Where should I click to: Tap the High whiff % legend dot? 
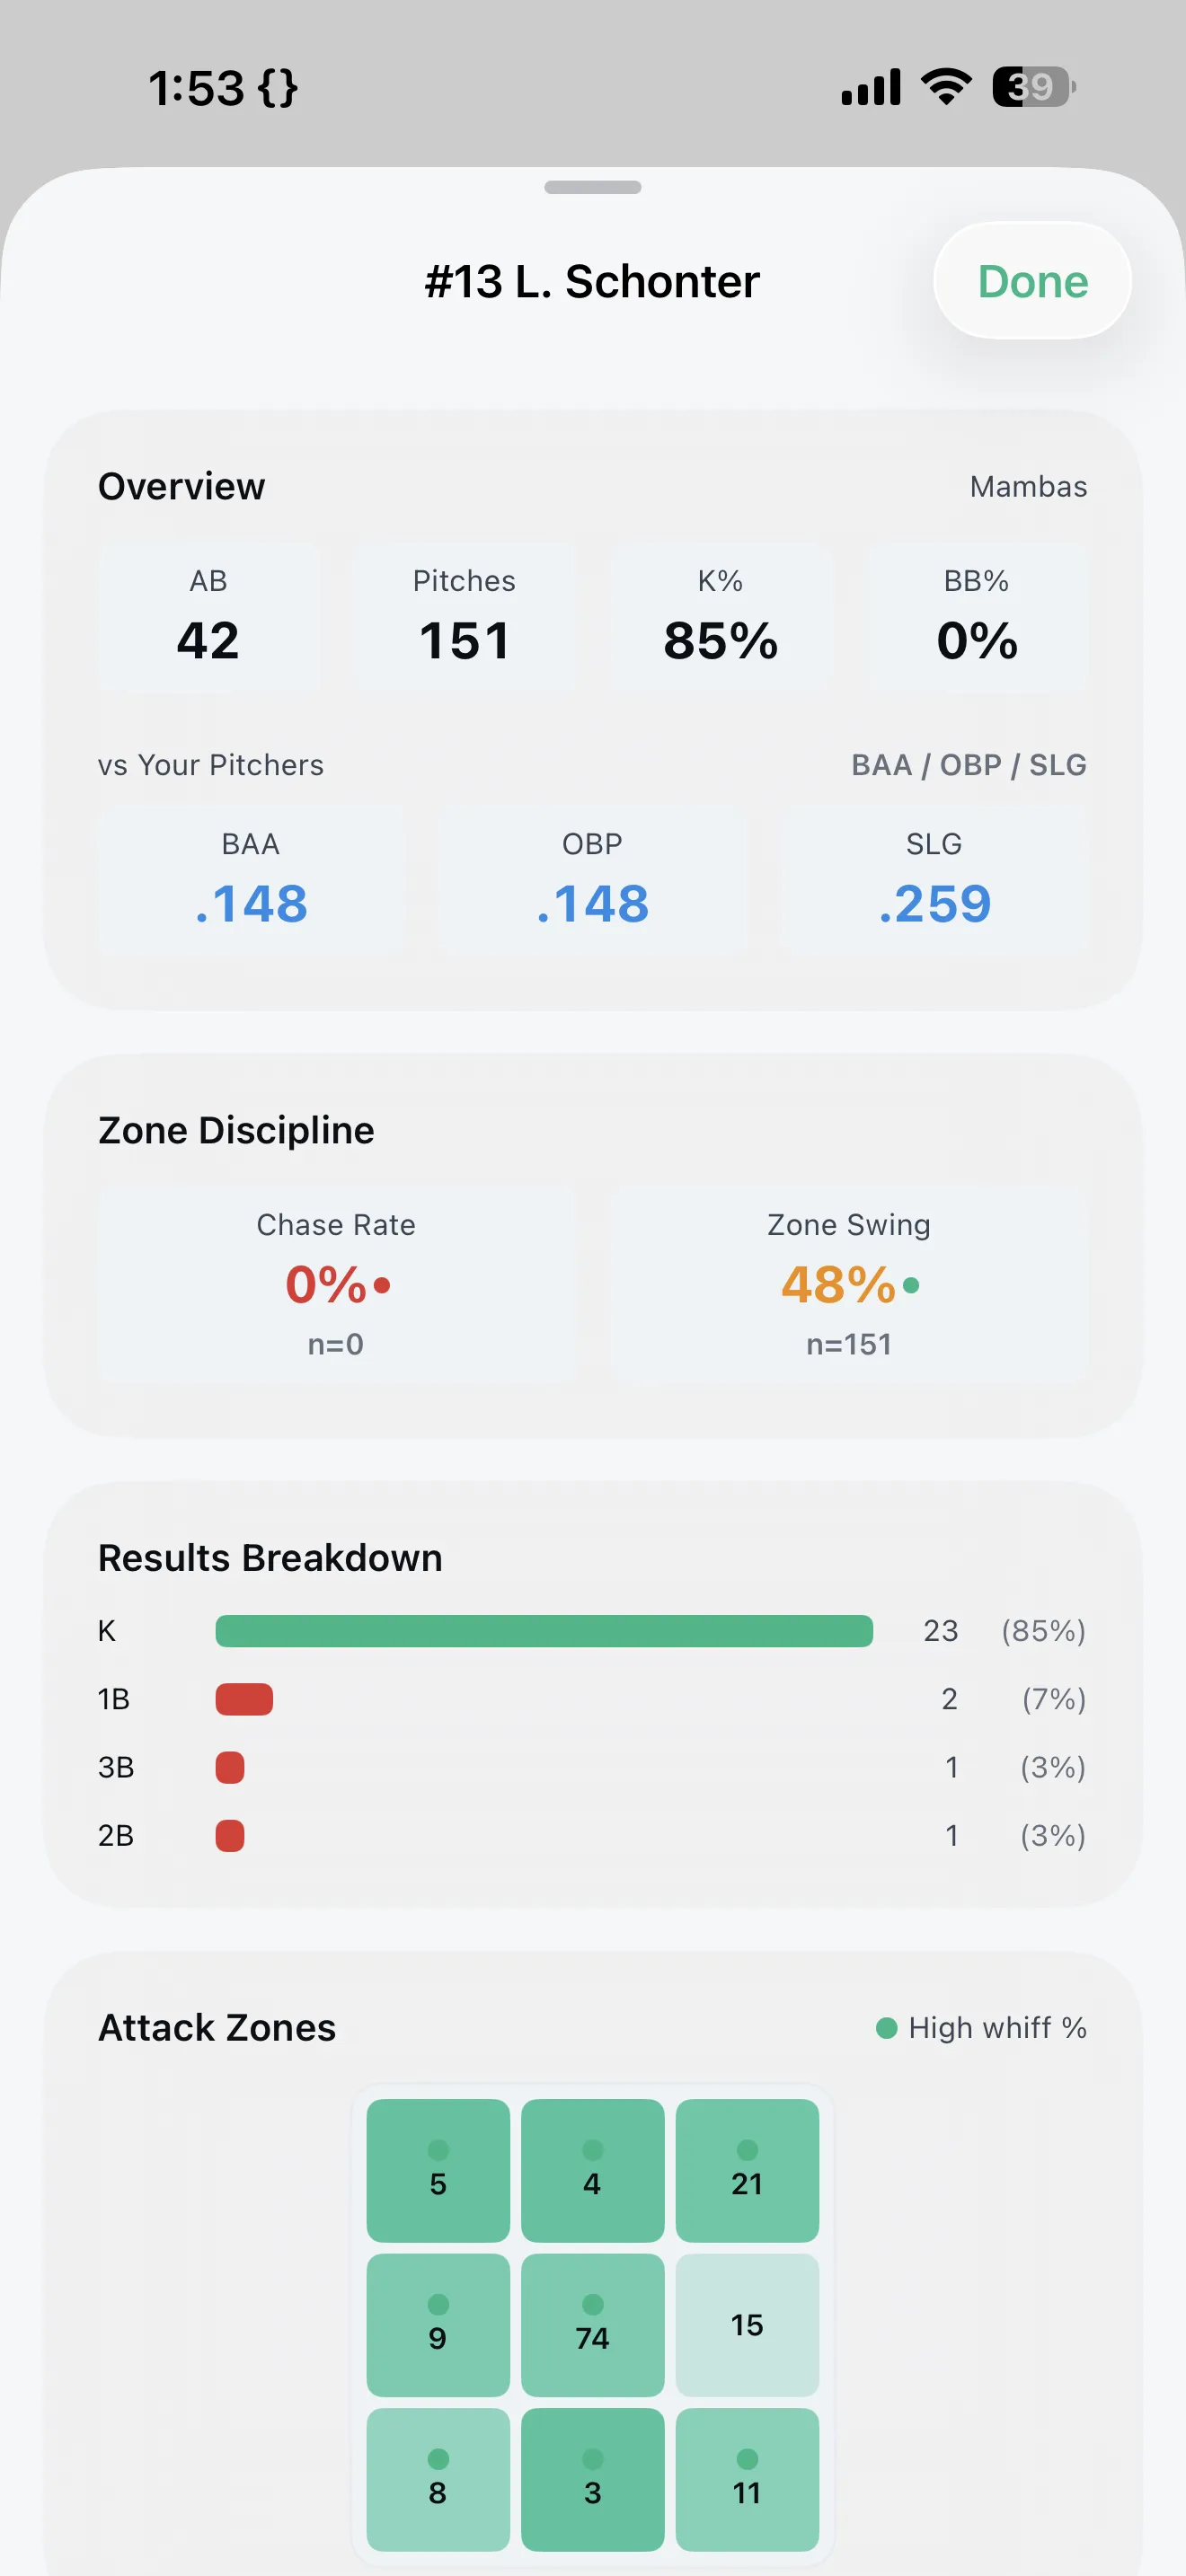click(886, 2028)
